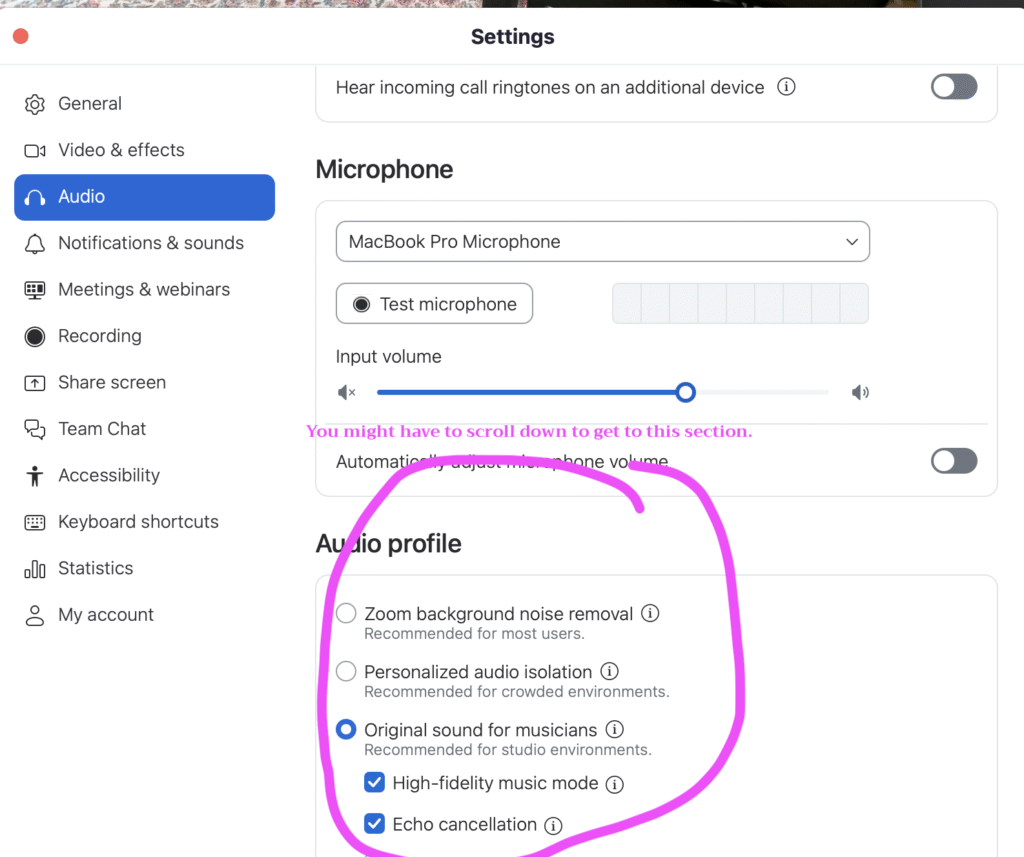
Task: Uncheck the Echo cancellation checkbox
Action: pos(374,824)
